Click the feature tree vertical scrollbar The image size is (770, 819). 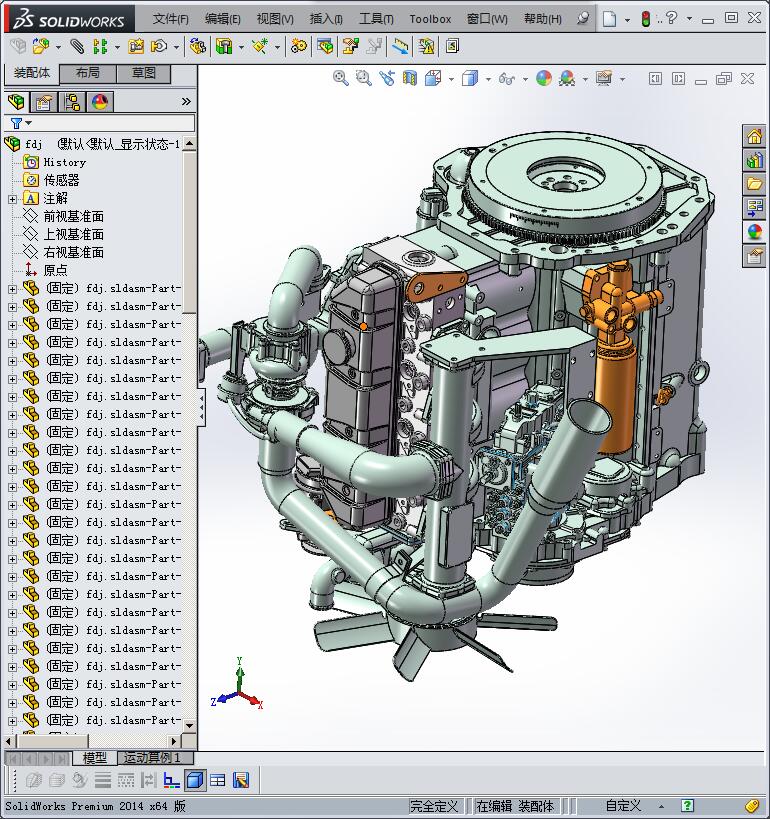(x=190, y=232)
